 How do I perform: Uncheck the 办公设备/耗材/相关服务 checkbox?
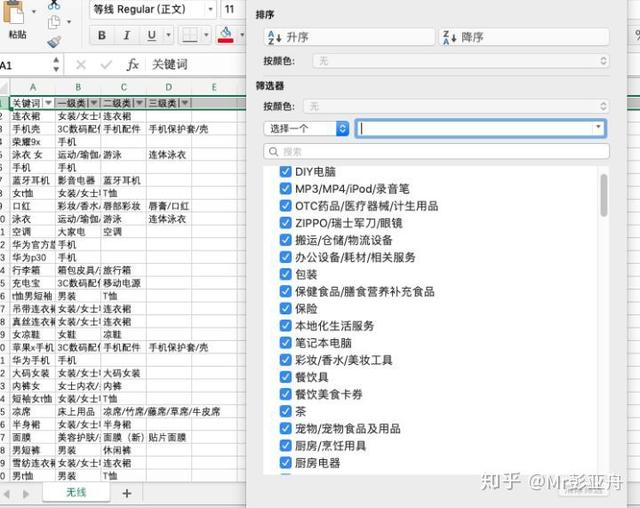[x=285, y=257]
